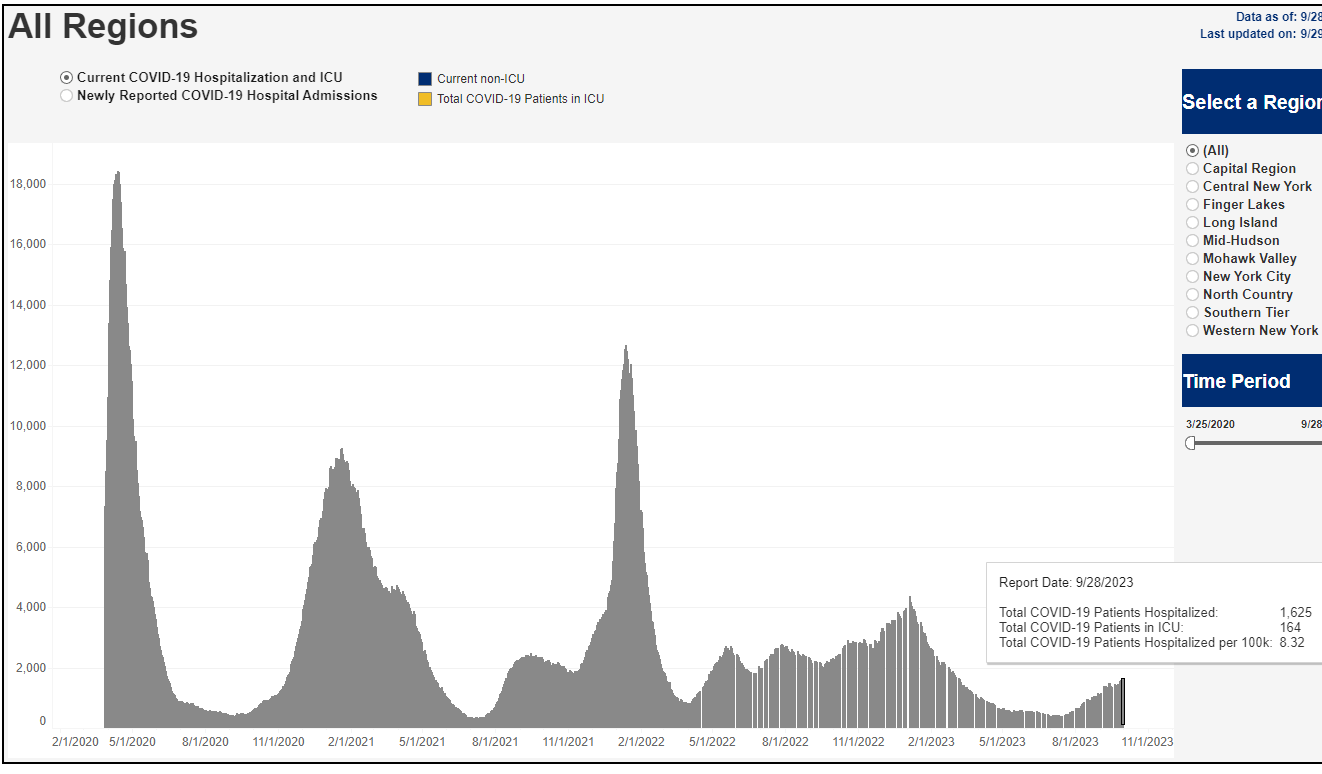1322x774 pixels.
Task: Select the (All) regions radio button
Action: (1192, 151)
